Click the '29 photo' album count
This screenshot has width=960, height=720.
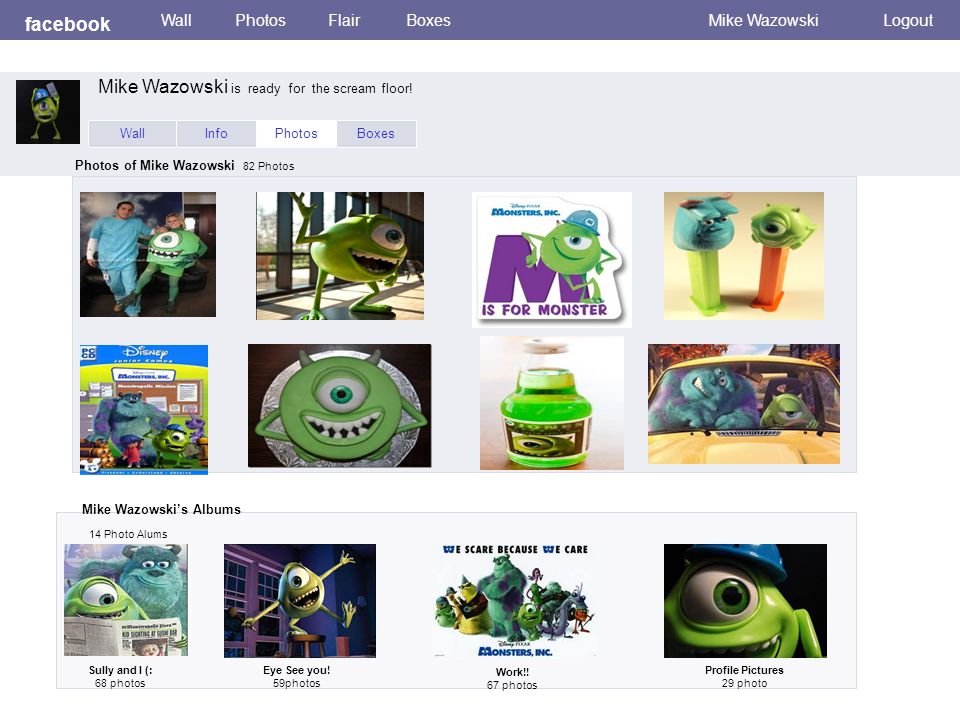744,683
